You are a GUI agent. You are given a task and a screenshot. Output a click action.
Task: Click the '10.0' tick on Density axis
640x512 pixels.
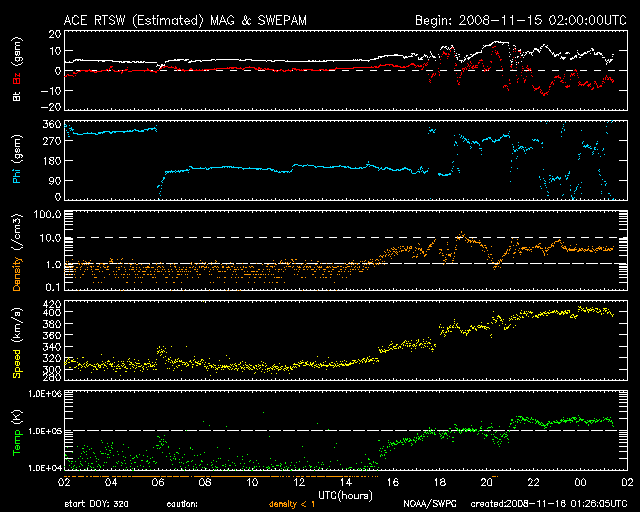click(50, 238)
